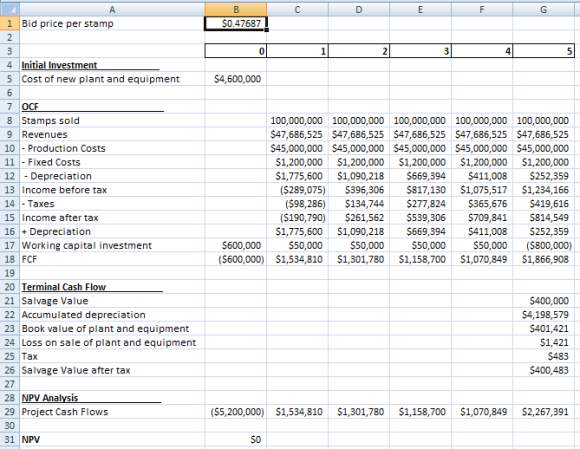Screen dimensions: 580x449
Task: Select the $600,000 working capital investment cell
Action: click(236, 245)
